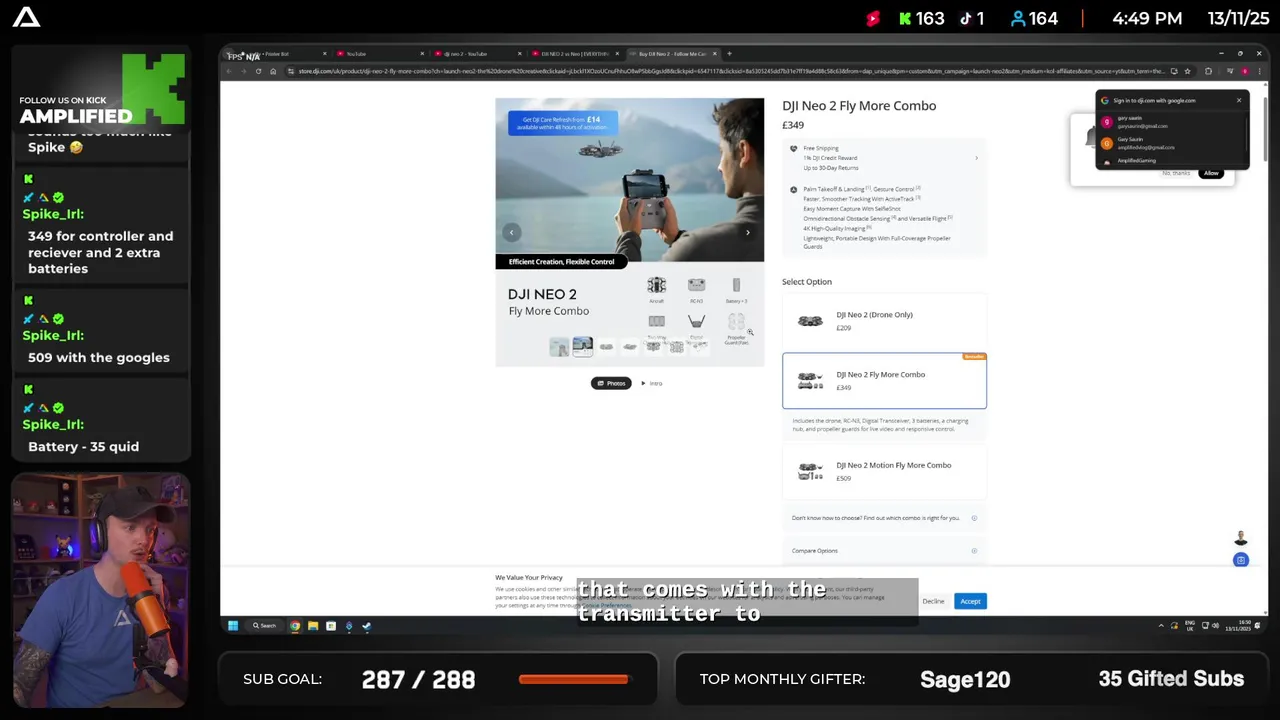Open a new browser tab
The width and height of the screenshot is (1280, 720).
tap(729, 53)
